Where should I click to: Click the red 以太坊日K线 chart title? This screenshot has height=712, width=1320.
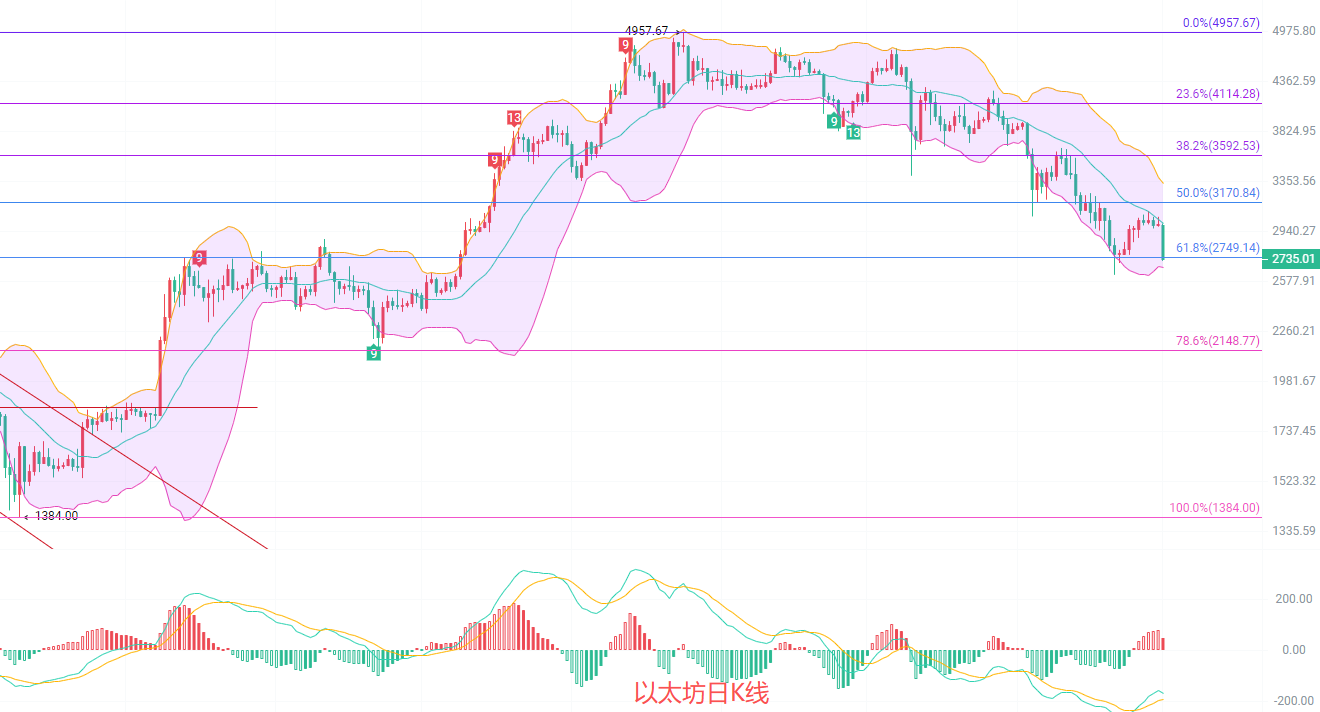click(701, 692)
